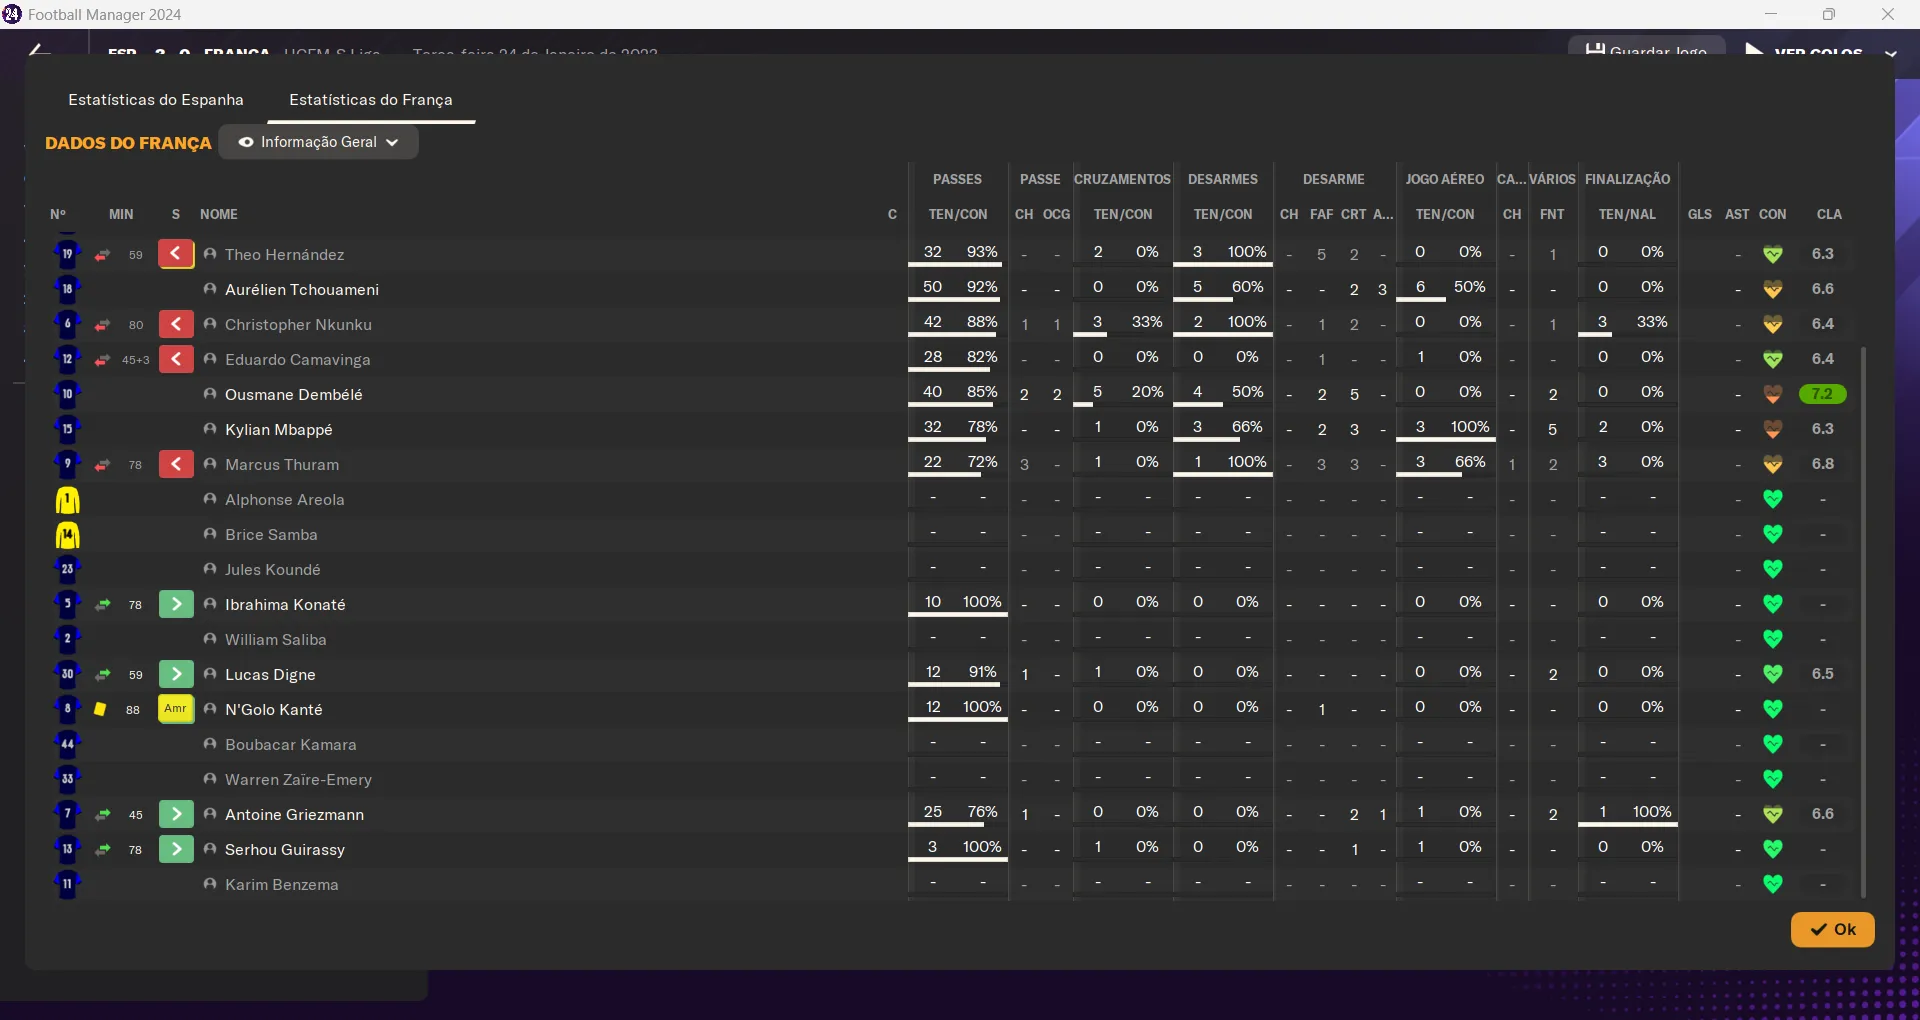Viewport: 1920px width, 1020px height.
Task: Sort by CON condition column header
Action: point(1773,214)
